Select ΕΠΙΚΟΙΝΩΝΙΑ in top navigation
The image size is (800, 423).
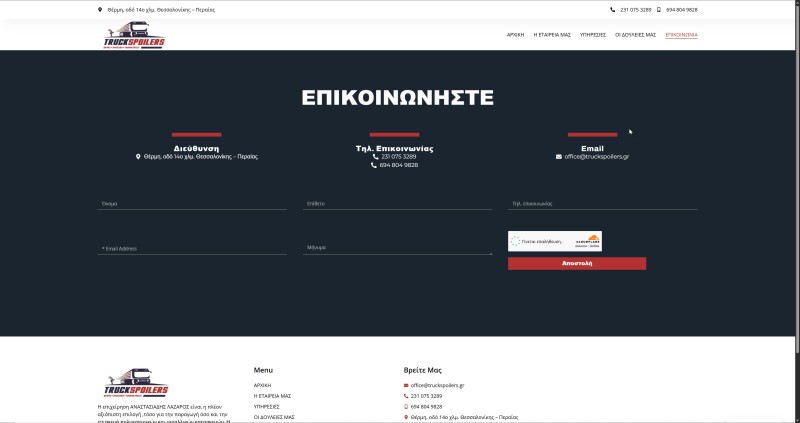coord(681,35)
